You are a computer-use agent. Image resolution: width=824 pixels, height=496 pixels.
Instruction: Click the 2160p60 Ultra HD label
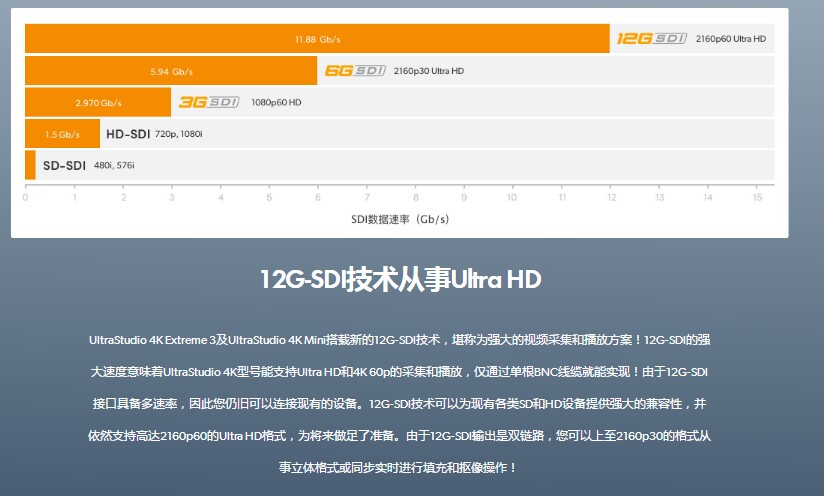731,39
